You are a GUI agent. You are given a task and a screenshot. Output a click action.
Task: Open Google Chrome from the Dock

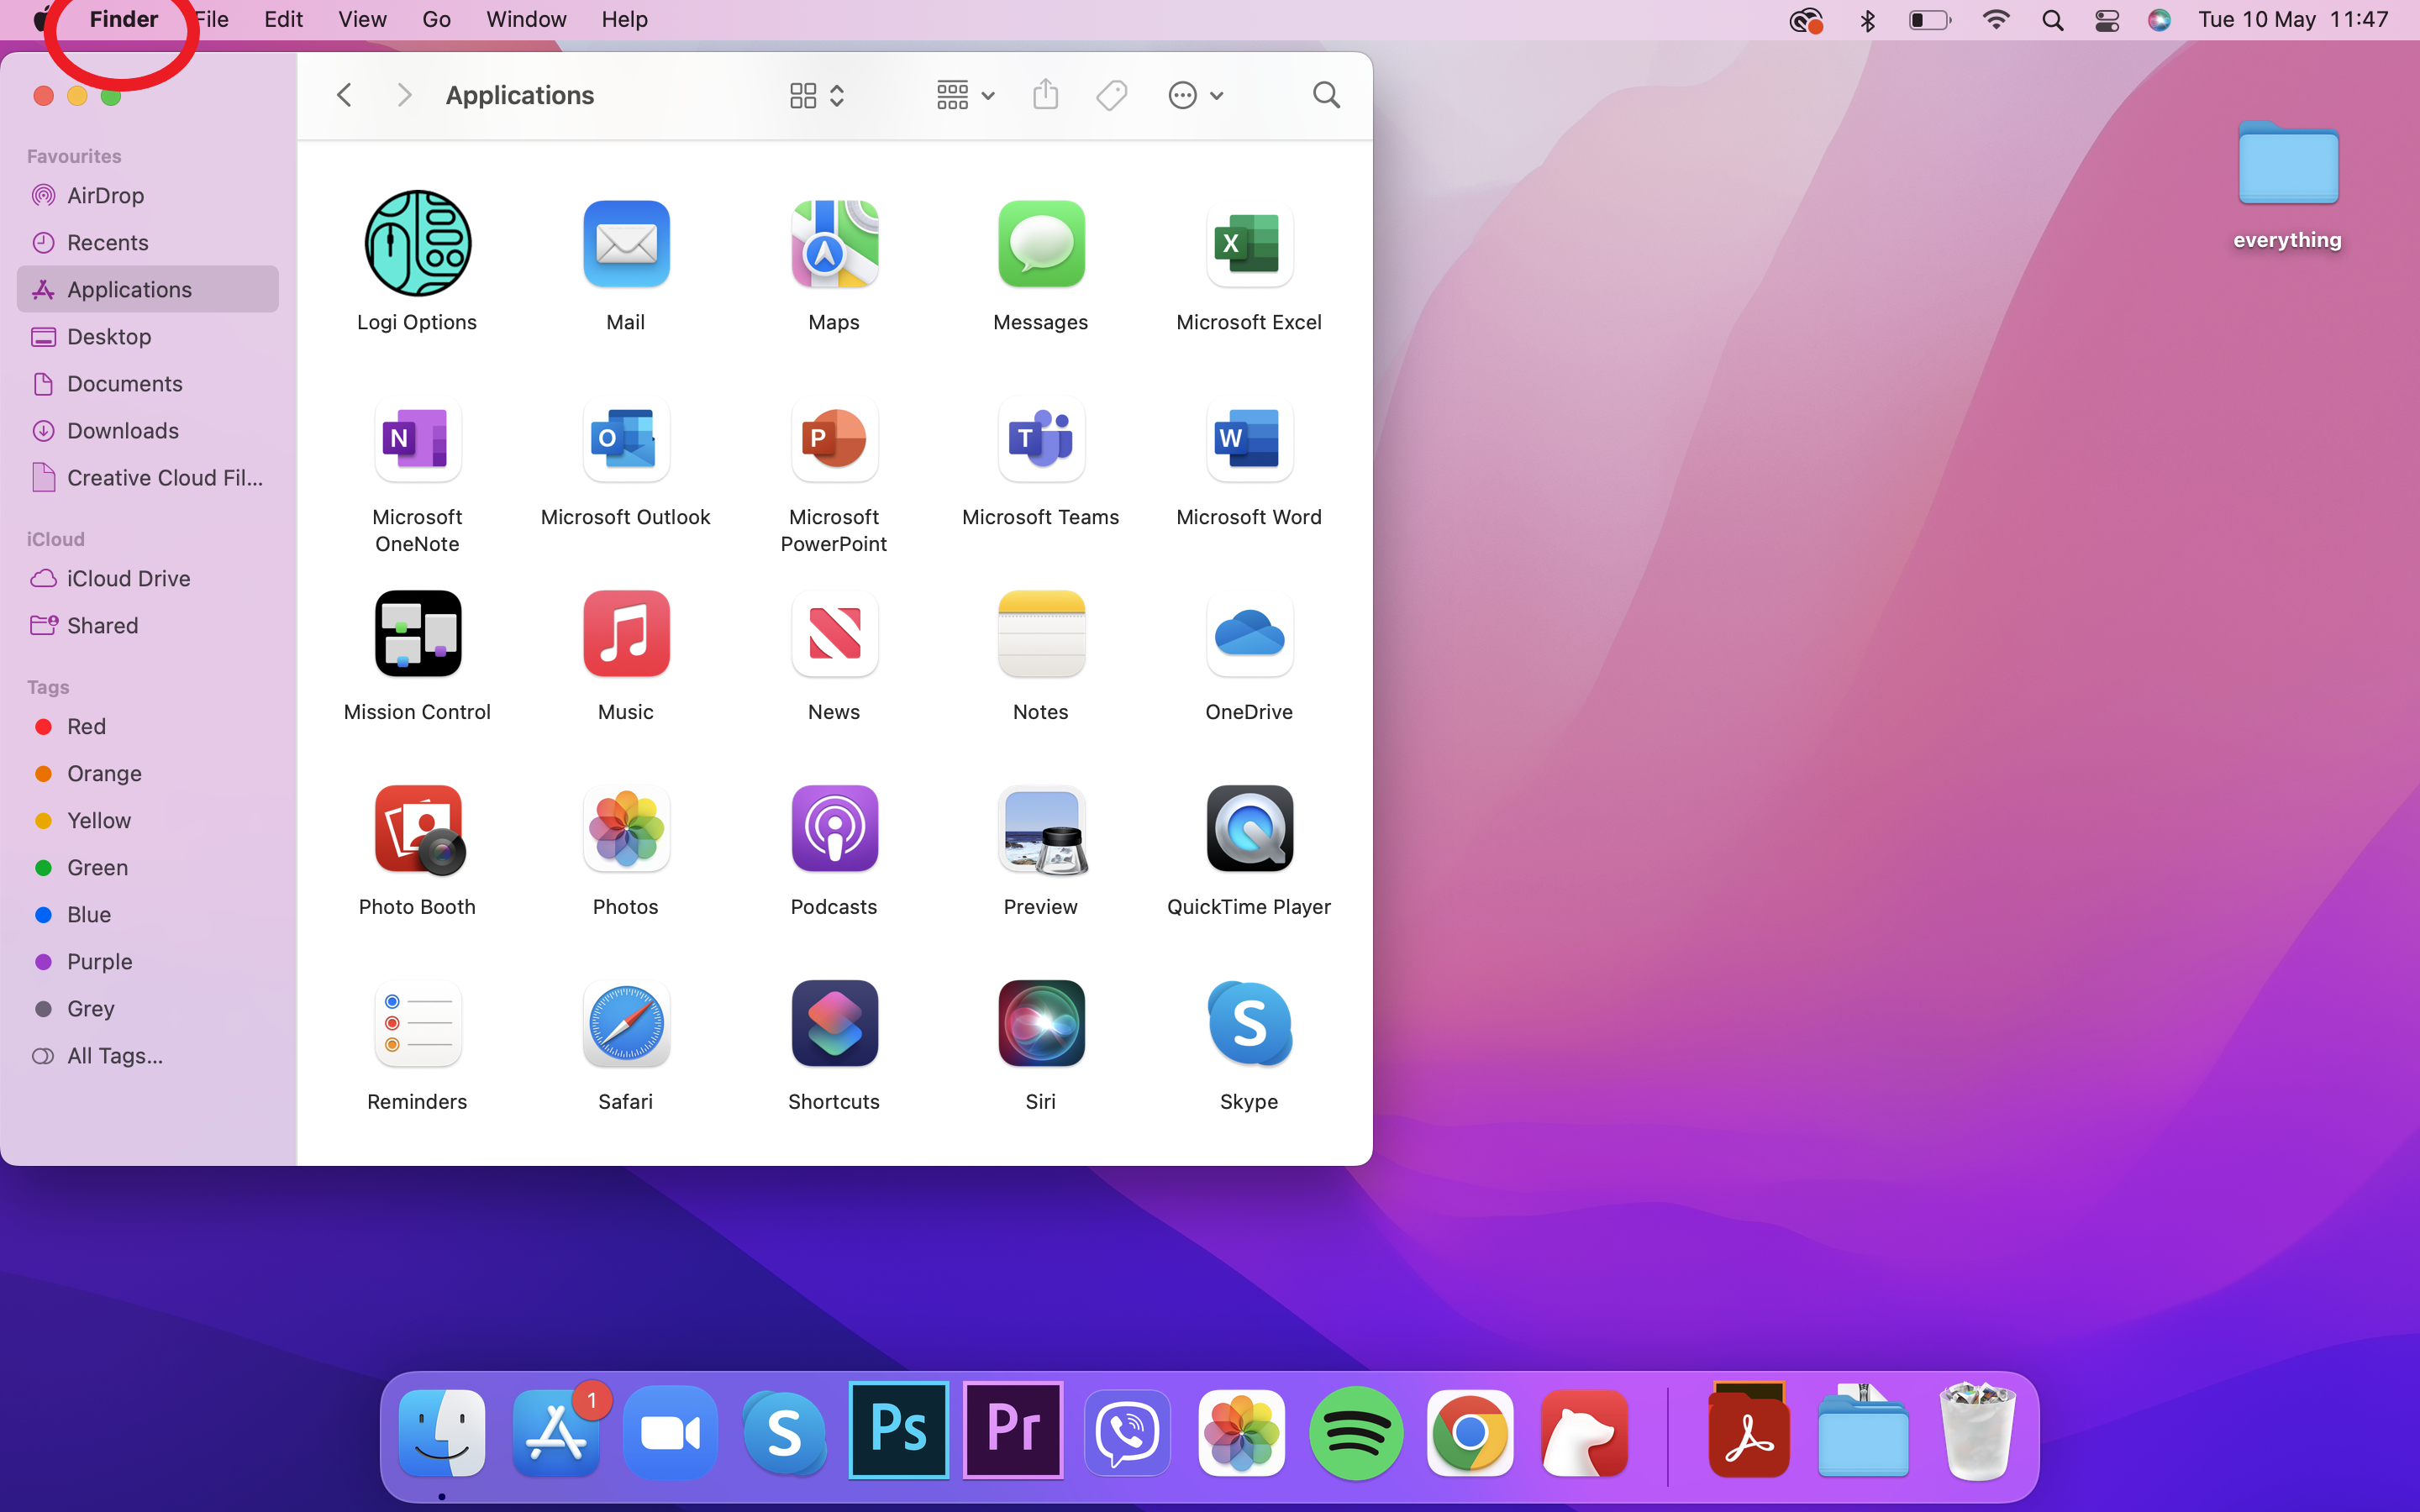pyautogui.click(x=1470, y=1432)
